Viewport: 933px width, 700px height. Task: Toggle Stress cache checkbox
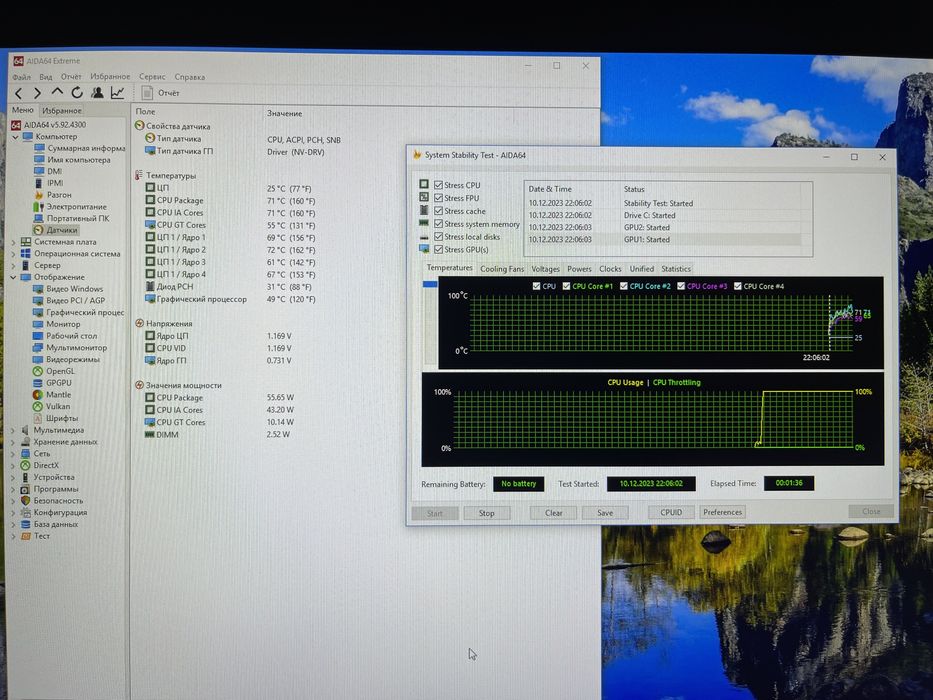439,211
